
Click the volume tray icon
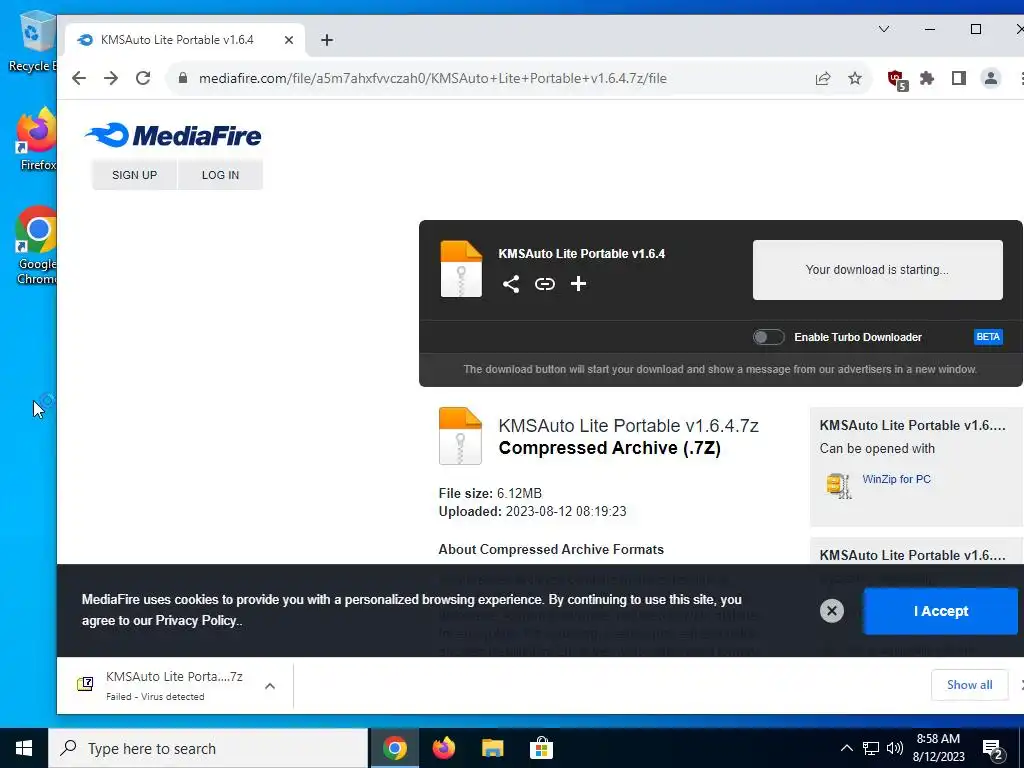pyautogui.click(x=895, y=748)
